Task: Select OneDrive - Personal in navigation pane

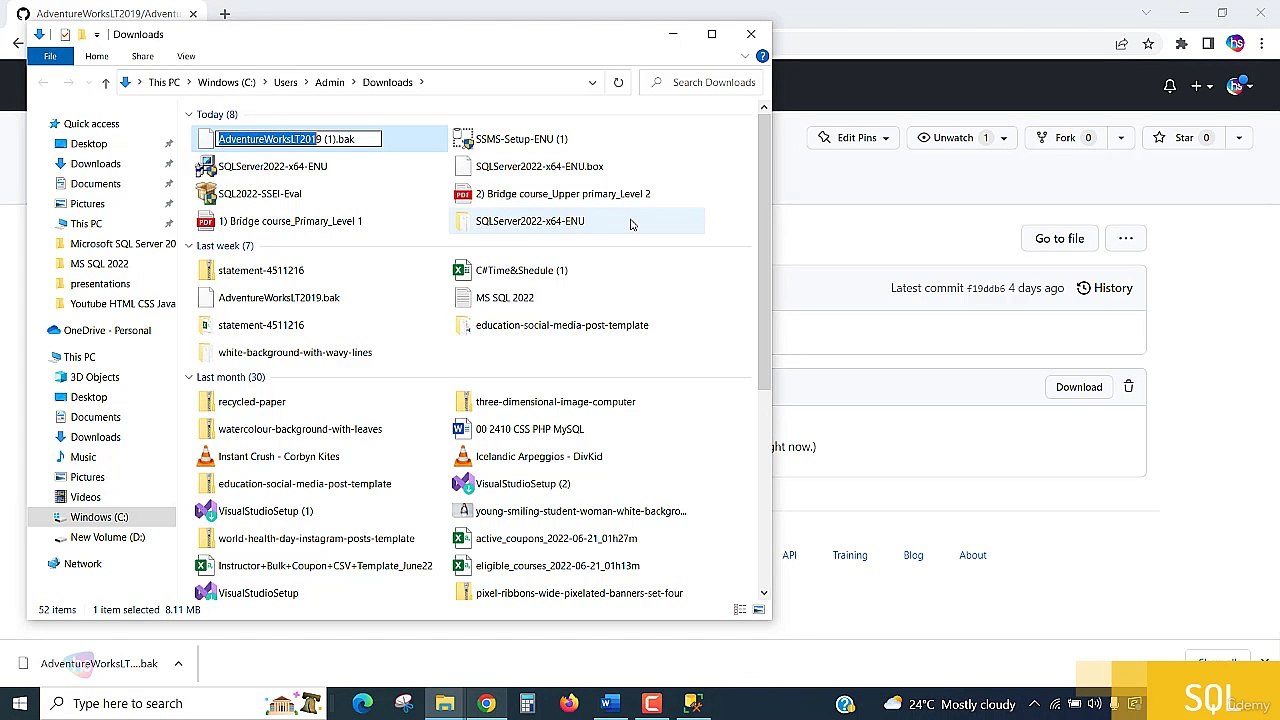Action: coord(107,331)
